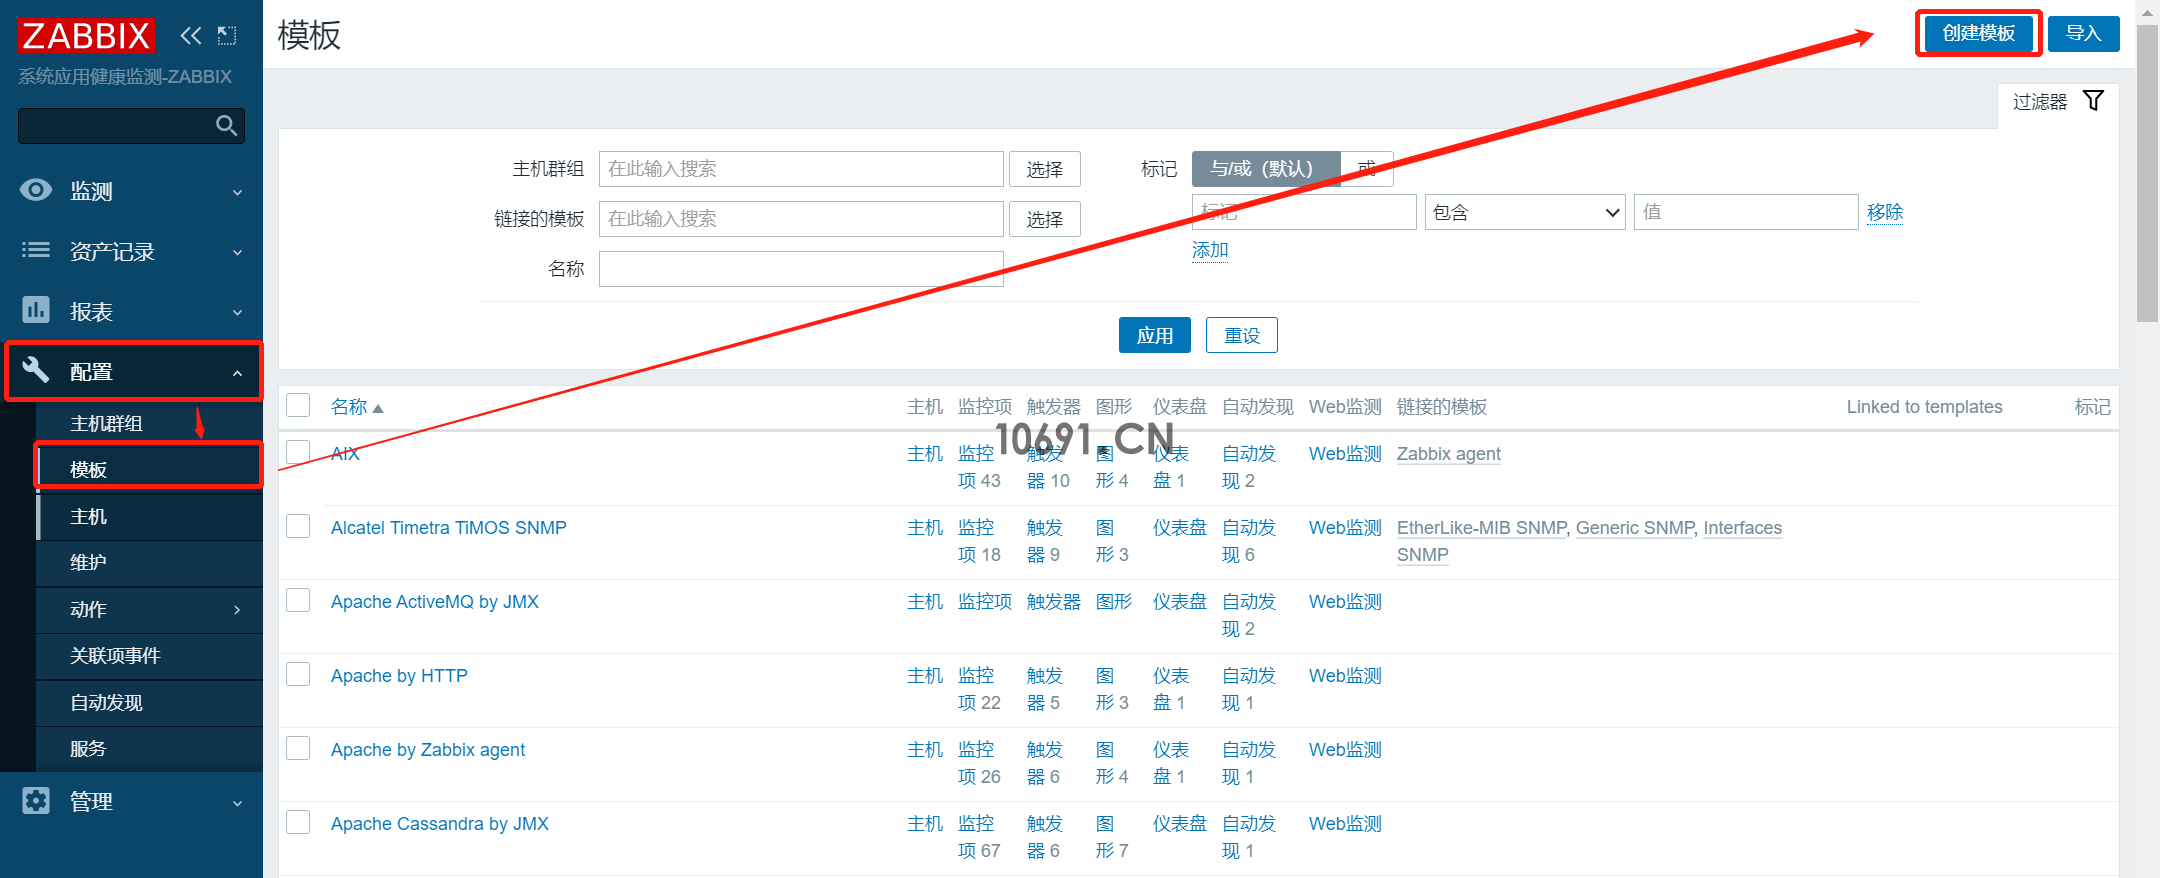The width and height of the screenshot is (2160, 878).
Task: Select the 或 tag mode
Action: coord(1367,169)
